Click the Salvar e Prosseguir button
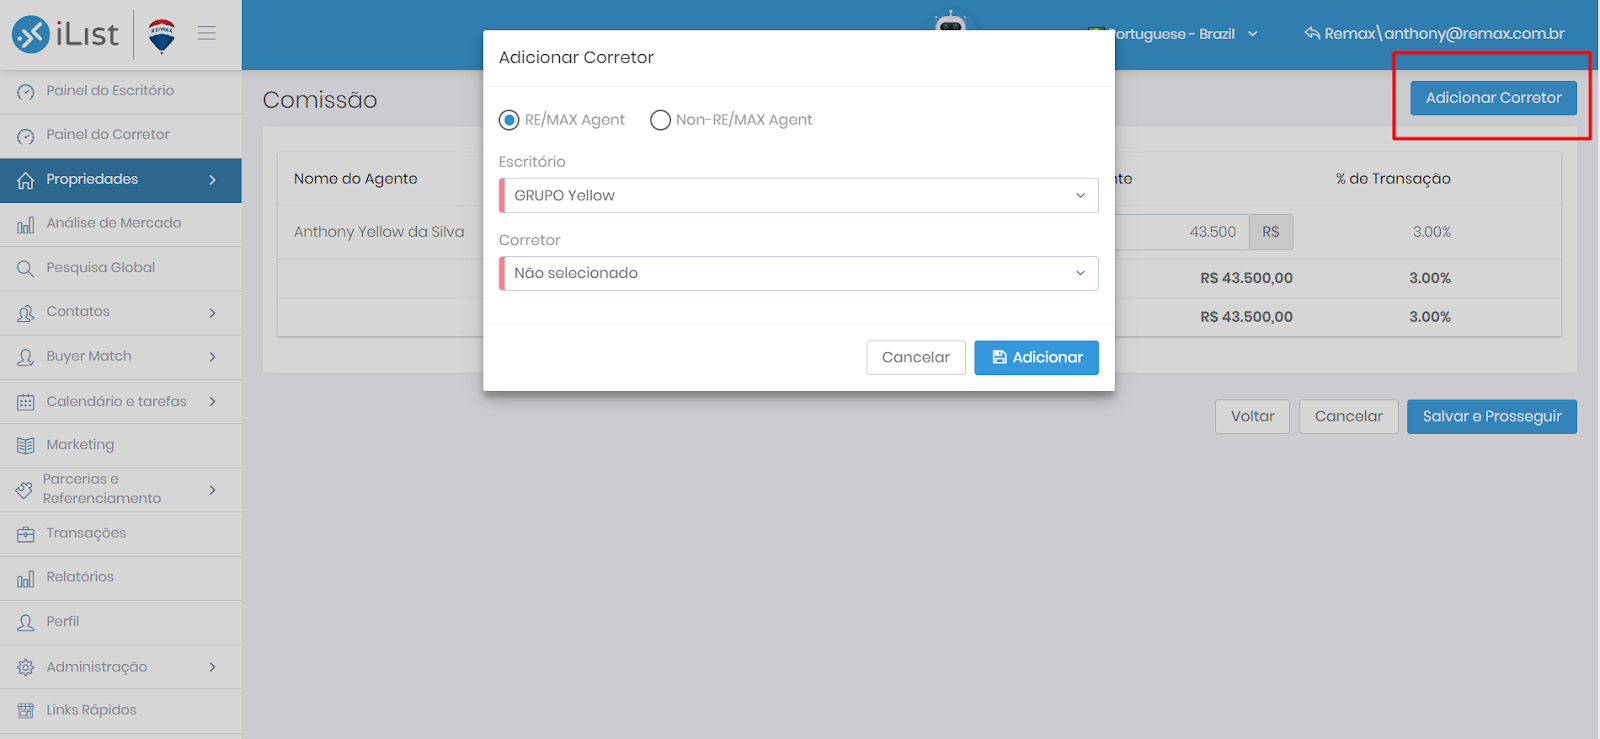The width and height of the screenshot is (1600, 739). point(1492,416)
